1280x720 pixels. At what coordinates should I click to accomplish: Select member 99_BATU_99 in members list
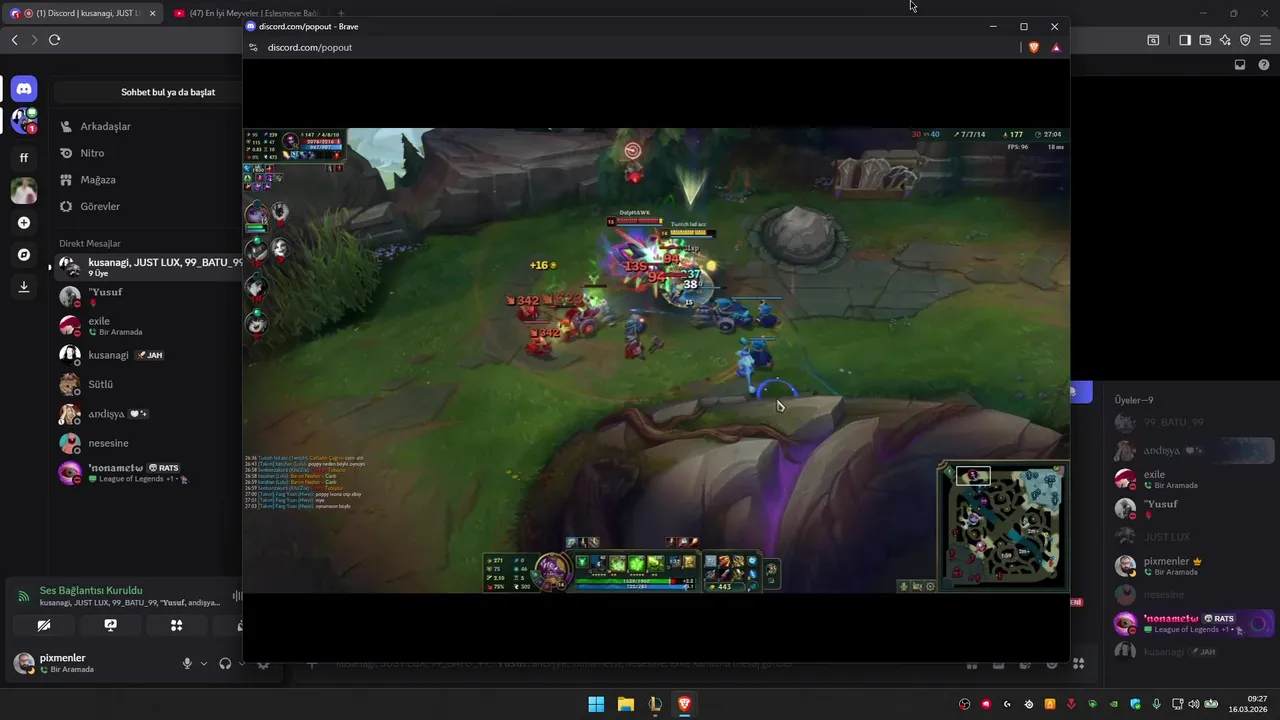(1194, 423)
